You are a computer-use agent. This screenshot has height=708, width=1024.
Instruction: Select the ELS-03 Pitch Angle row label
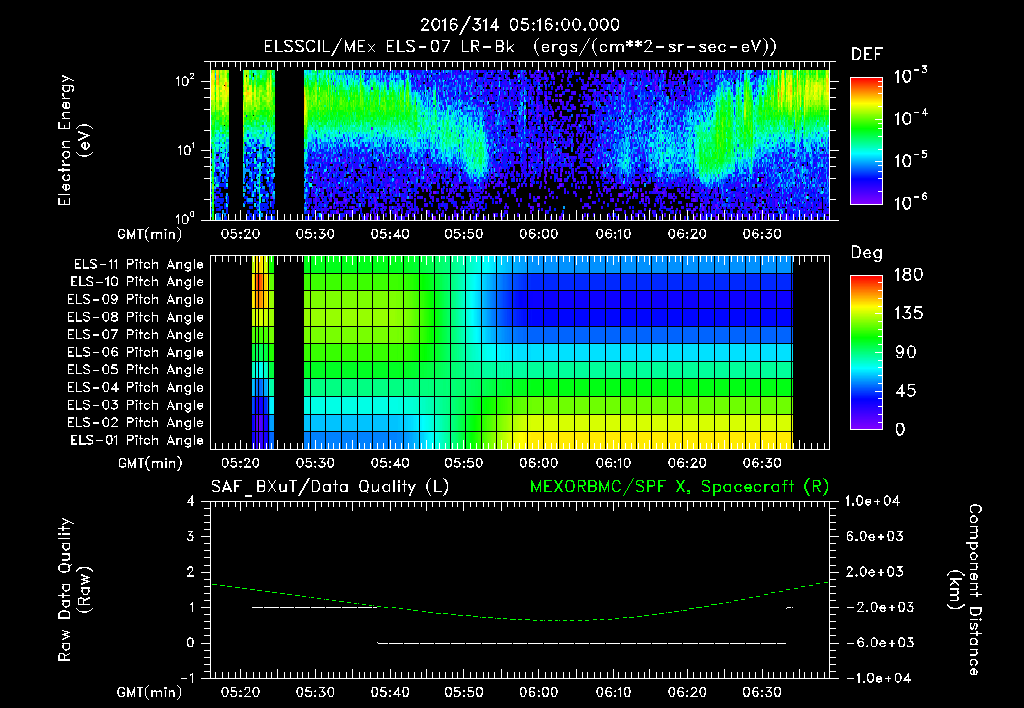pos(136,405)
